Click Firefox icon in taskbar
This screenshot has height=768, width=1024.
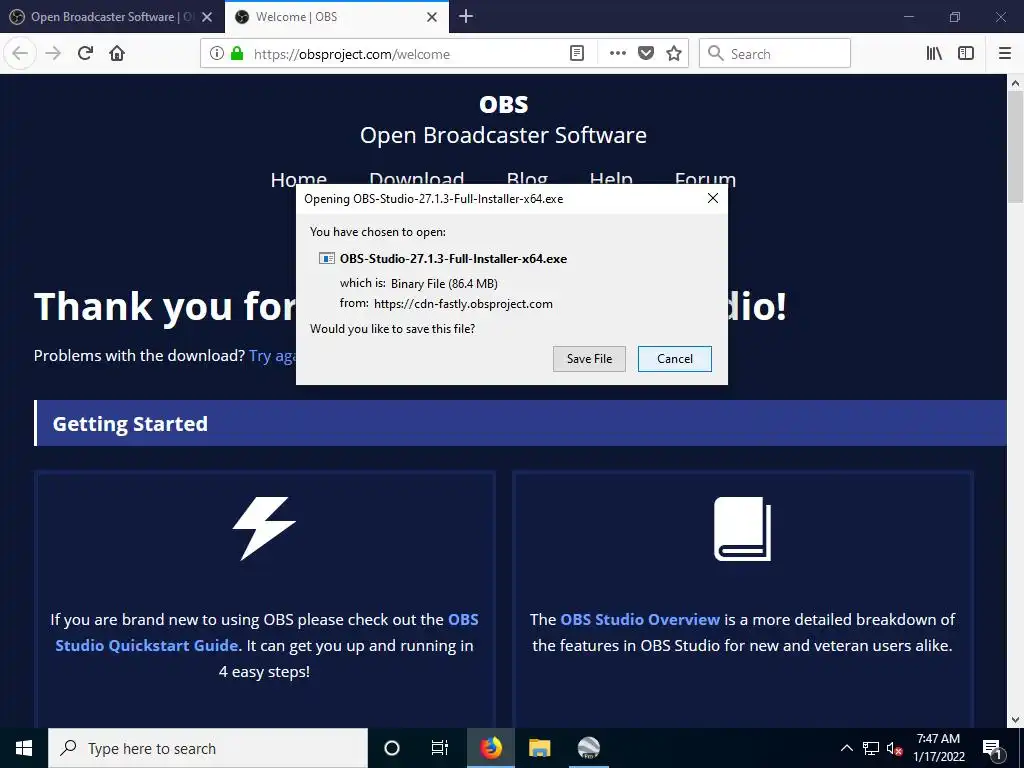(x=490, y=748)
